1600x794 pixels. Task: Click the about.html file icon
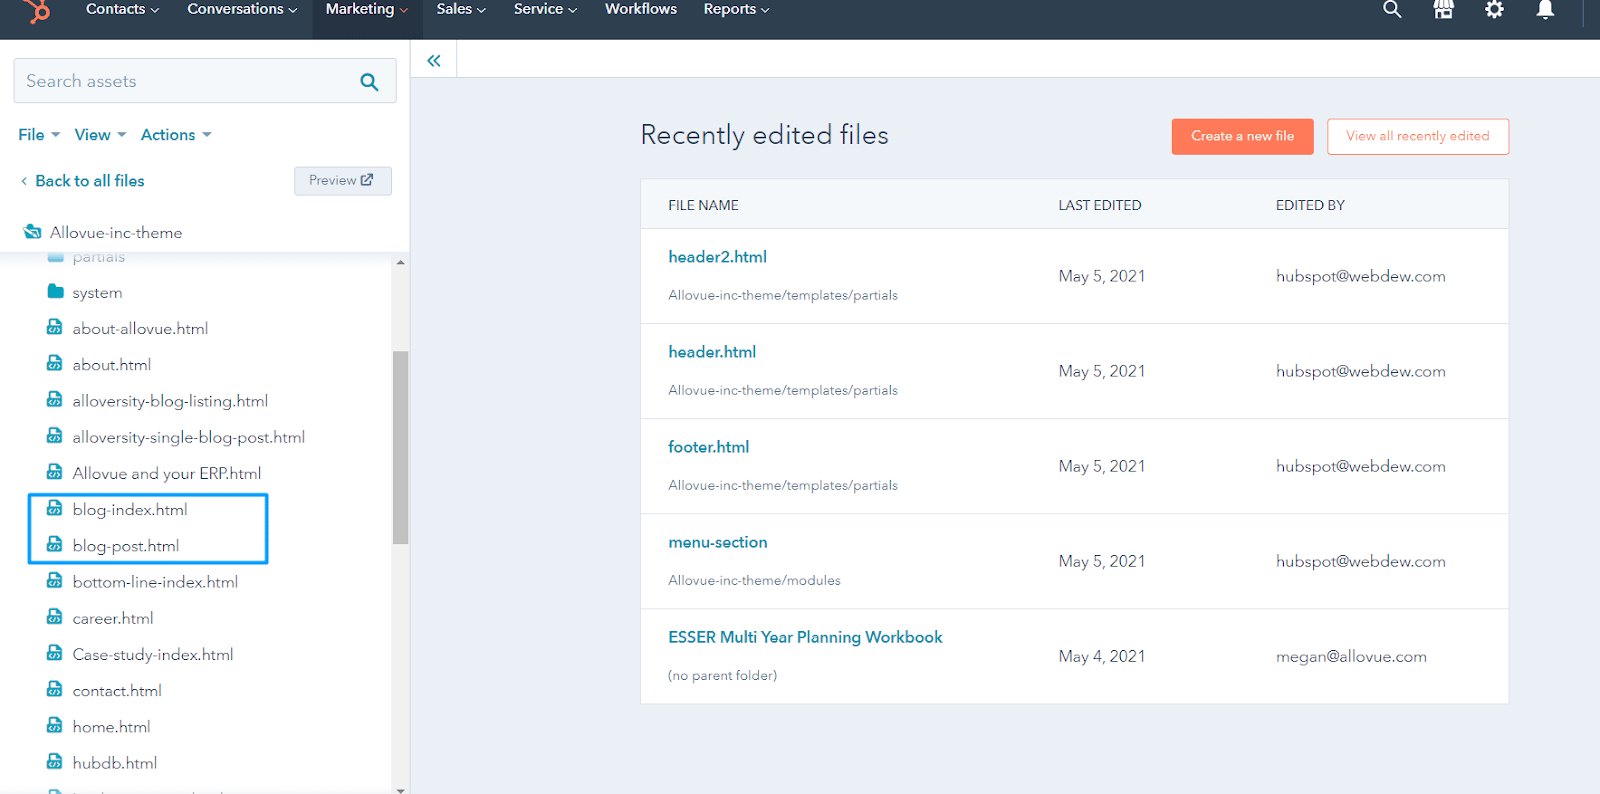point(55,363)
